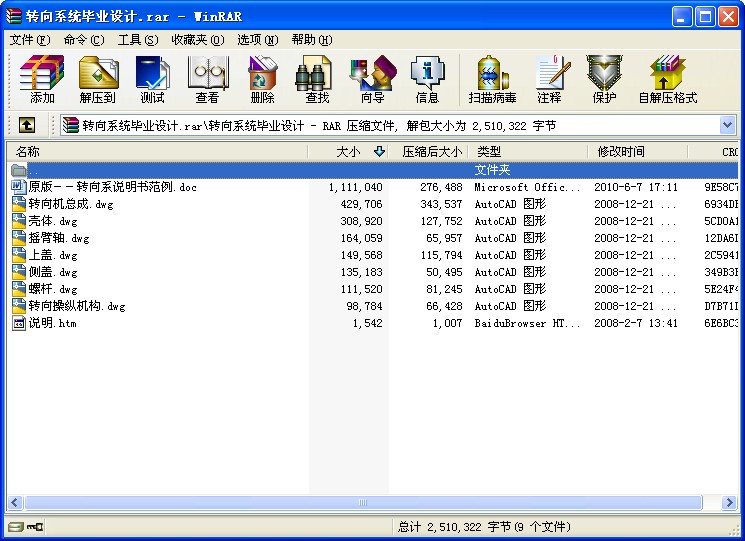The image size is (745, 541).
Task: Go up one level with arrow button
Action: coord(27,125)
